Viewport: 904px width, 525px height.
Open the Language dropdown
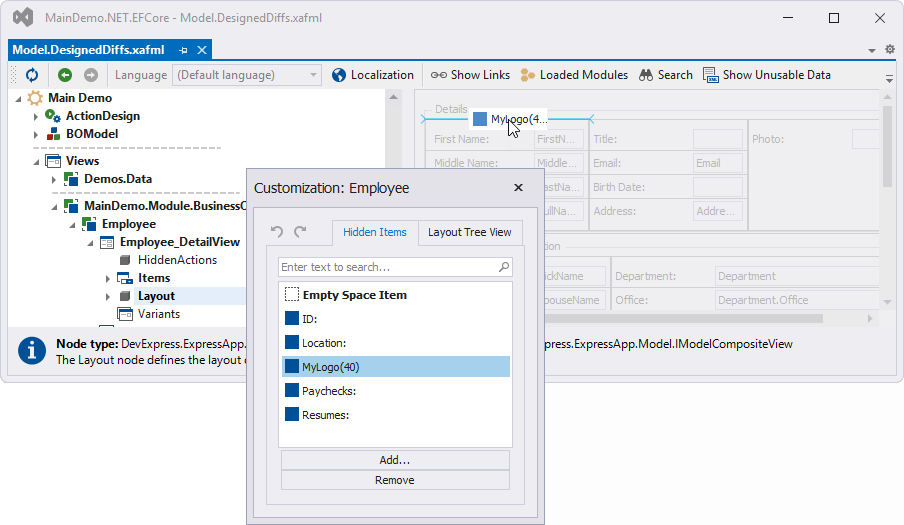[x=314, y=75]
